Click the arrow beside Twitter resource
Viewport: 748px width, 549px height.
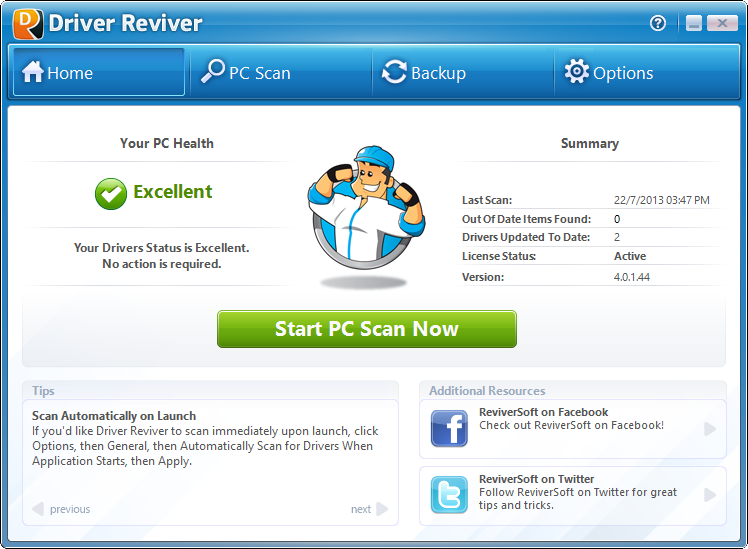coord(710,495)
